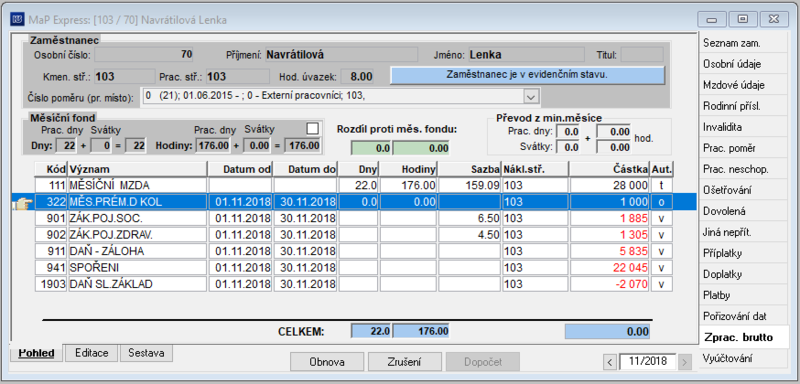Click the Částka column header
The image size is (800, 384).
609,169
